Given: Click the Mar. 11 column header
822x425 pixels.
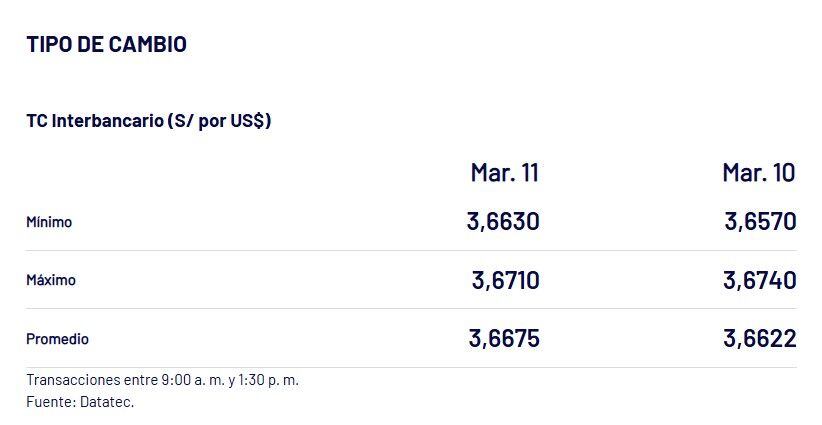Looking at the screenshot, I should [504, 172].
